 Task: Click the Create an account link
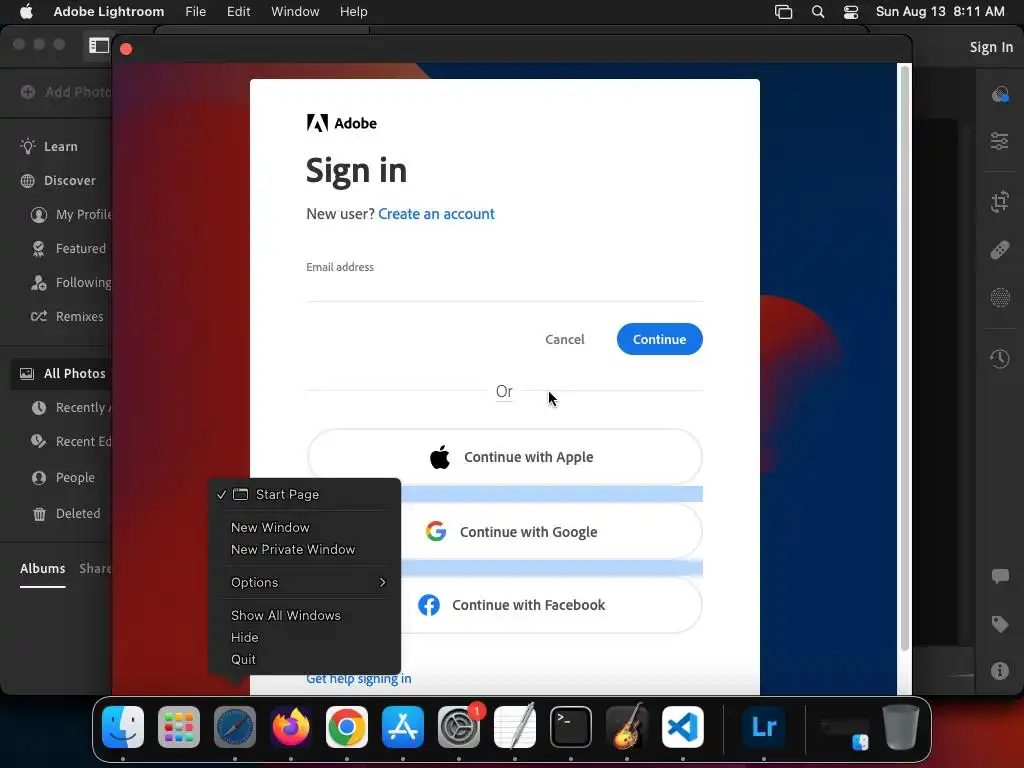[436, 214]
